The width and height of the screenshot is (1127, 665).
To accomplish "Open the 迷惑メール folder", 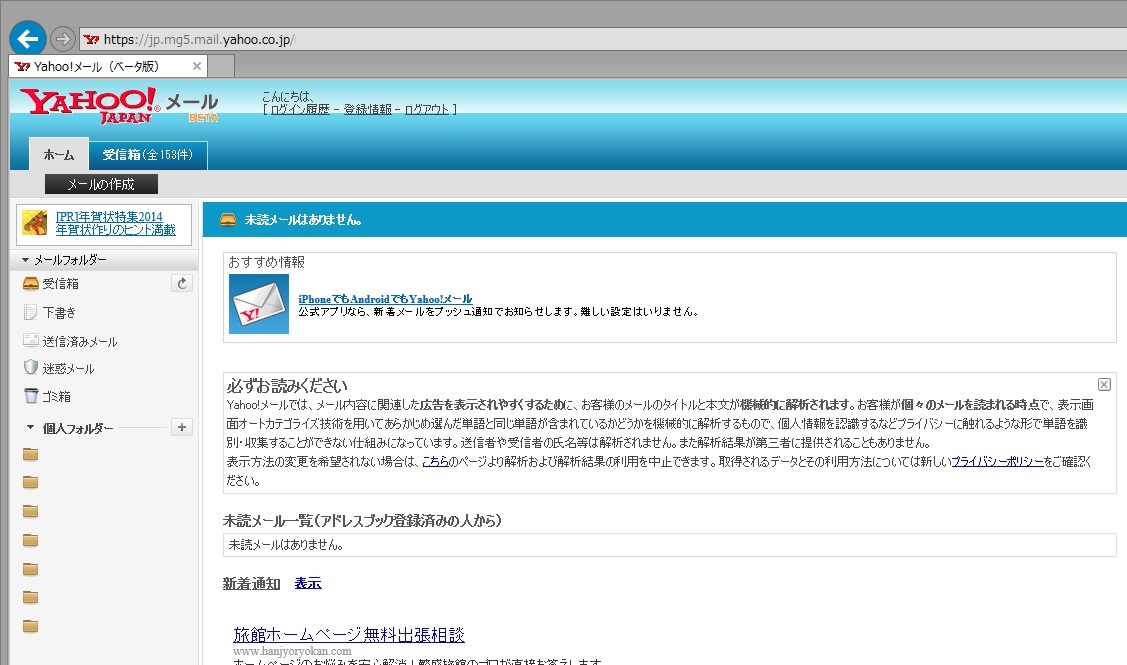I will [68, 369].
